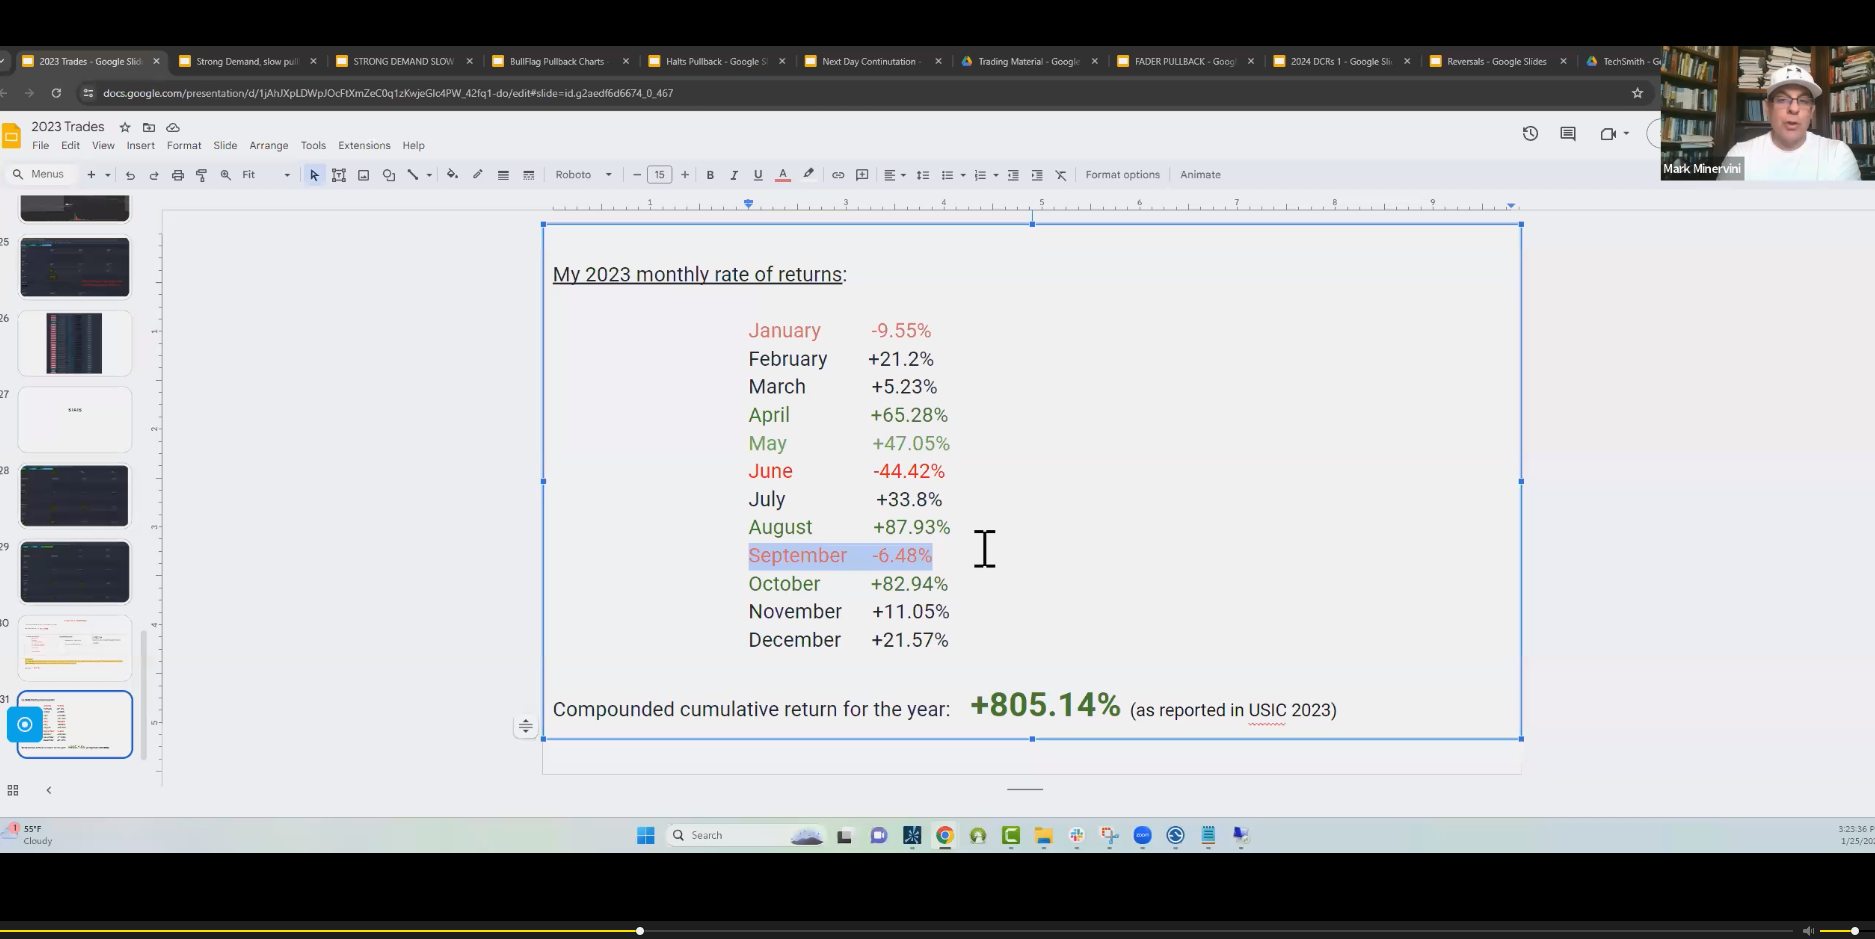1875x939 pixels.
Task: Click the Format options button
Action: click(x=1123, y=175)
